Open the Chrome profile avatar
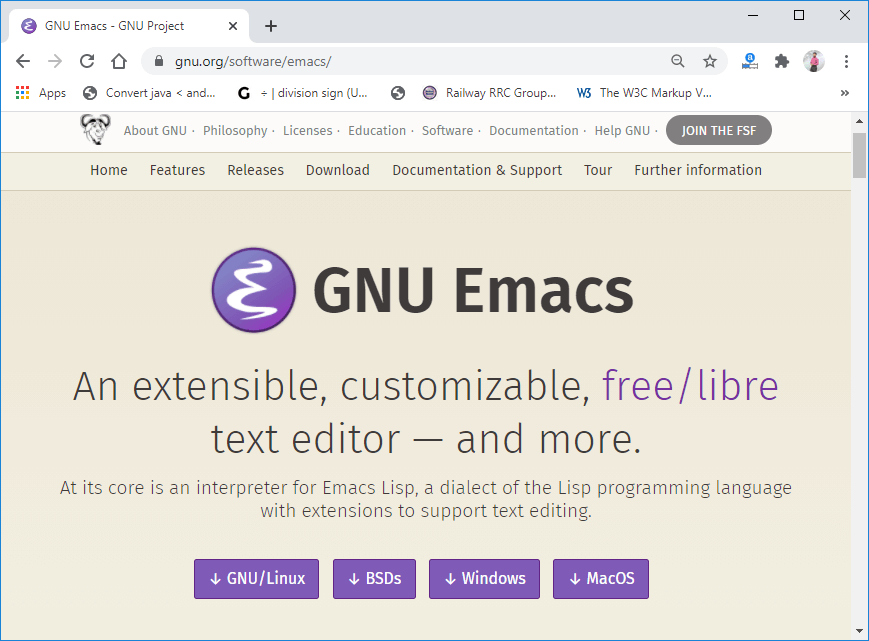 tap(814, 61)
